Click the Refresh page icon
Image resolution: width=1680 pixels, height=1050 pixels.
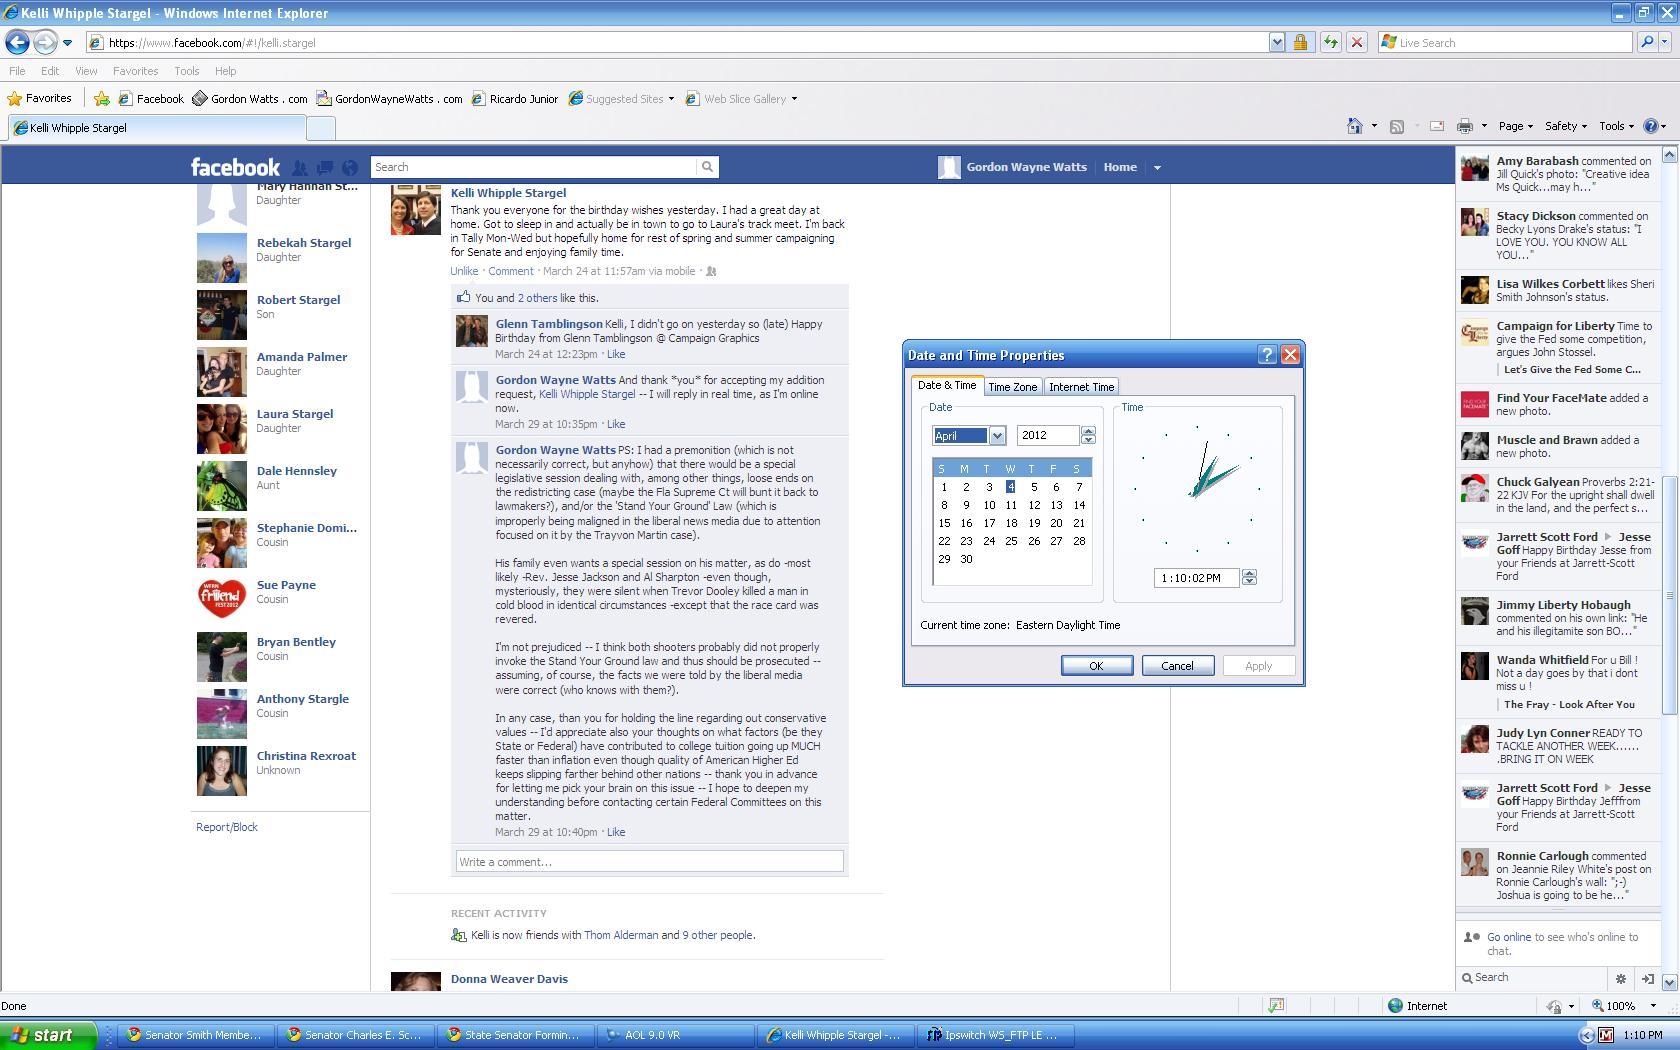(x=1330, y=42)
